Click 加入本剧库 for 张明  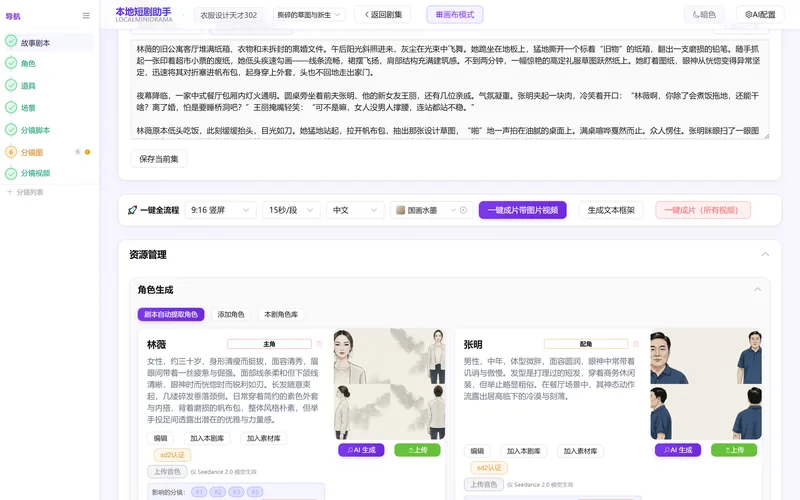(523, 451)
